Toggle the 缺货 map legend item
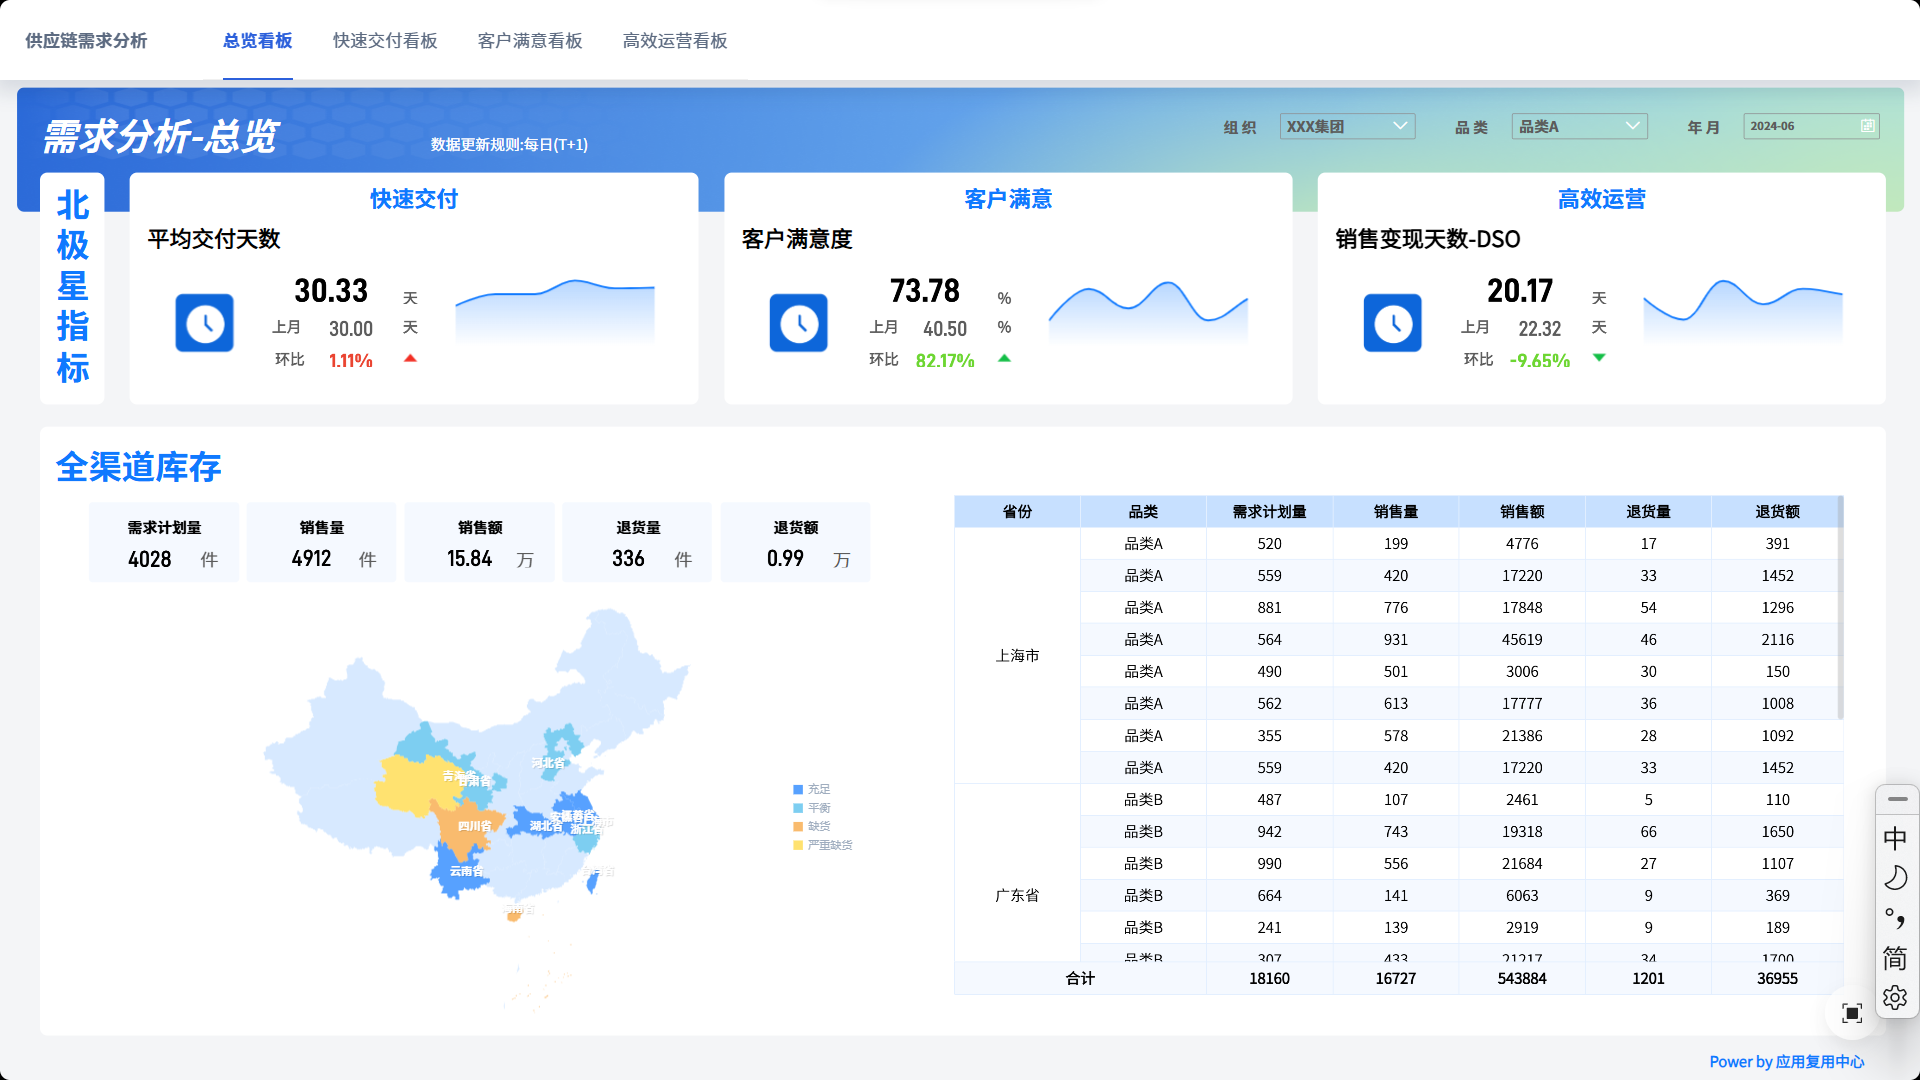 (812, 826)
